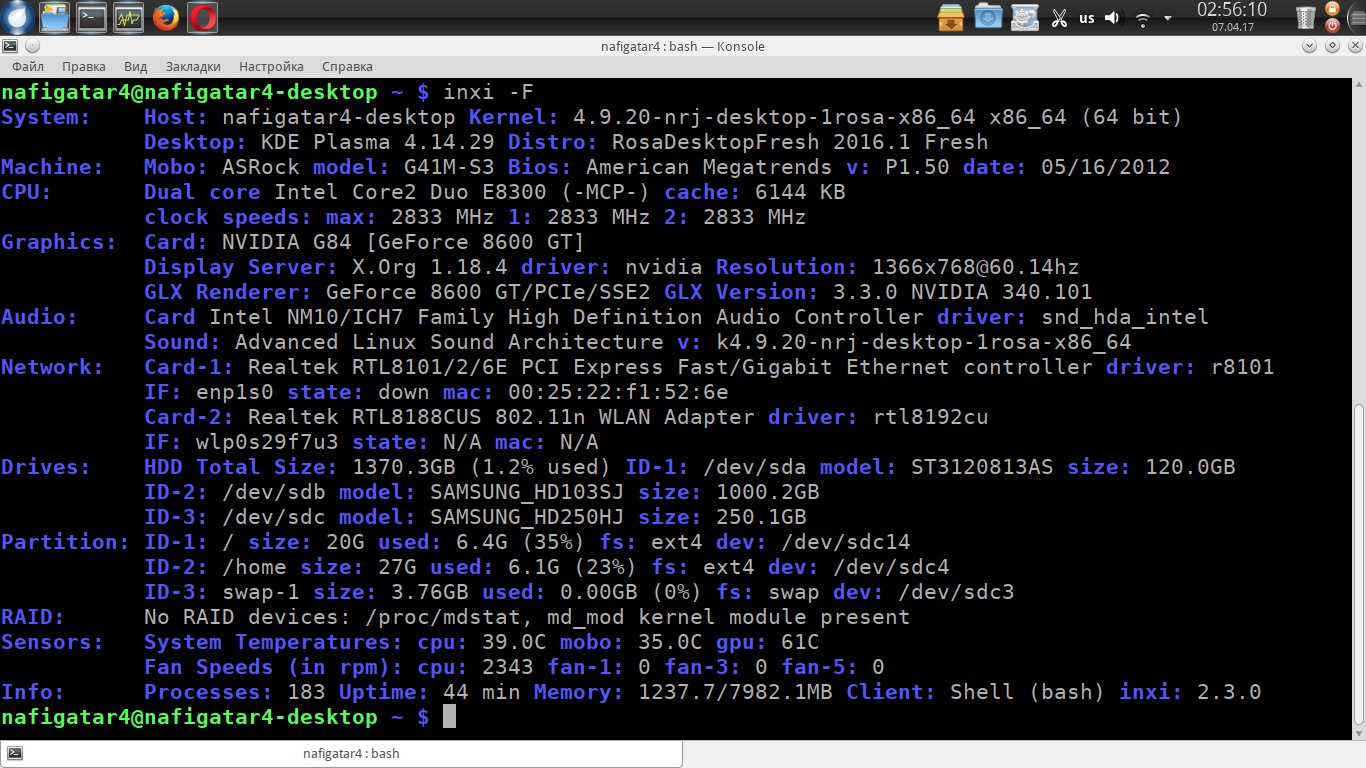Launch the file manager from the panel
Viewport: 1366px width, 768px height.
55,17
